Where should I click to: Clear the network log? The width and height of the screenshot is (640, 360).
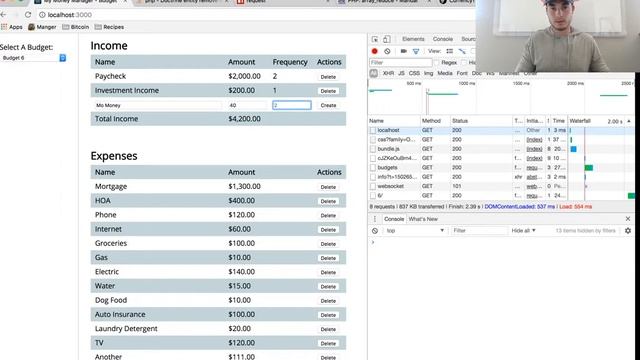387,51
